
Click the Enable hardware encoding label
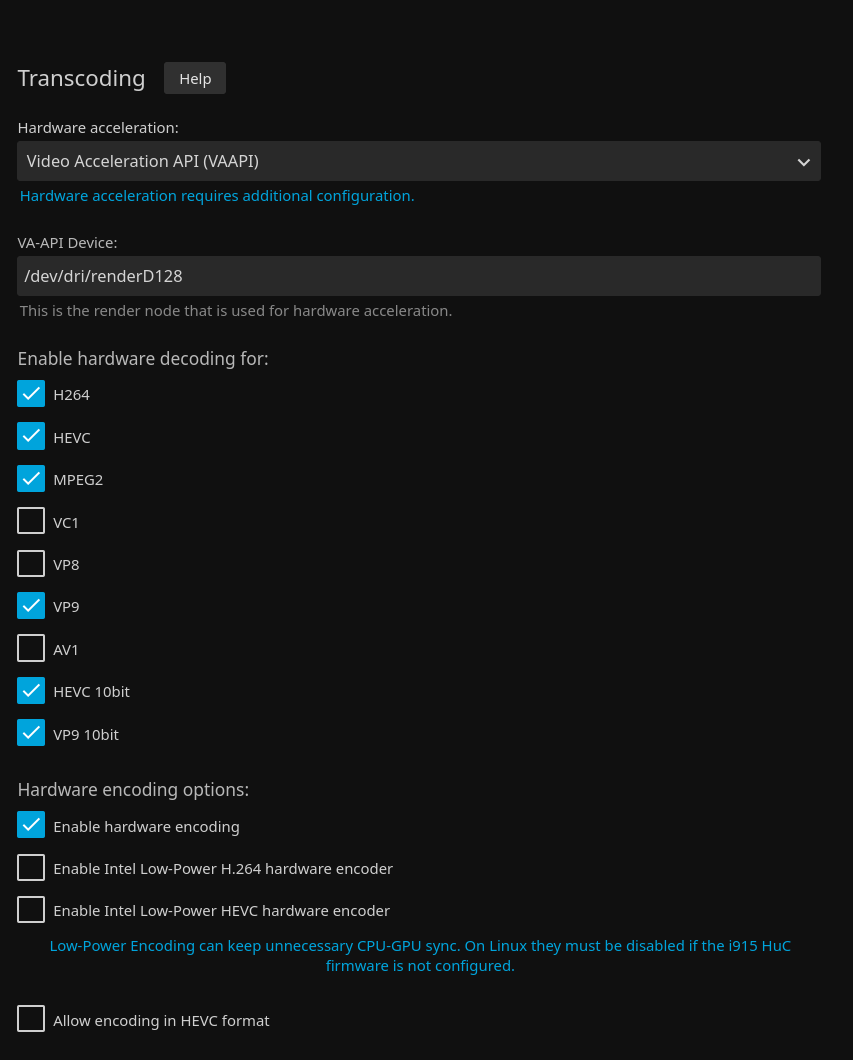click(146, 827)
